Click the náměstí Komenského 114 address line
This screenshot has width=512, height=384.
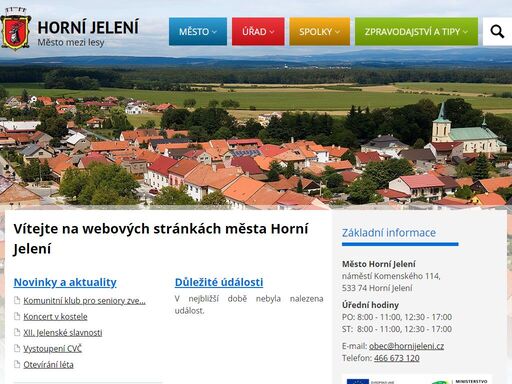point(391,276)
